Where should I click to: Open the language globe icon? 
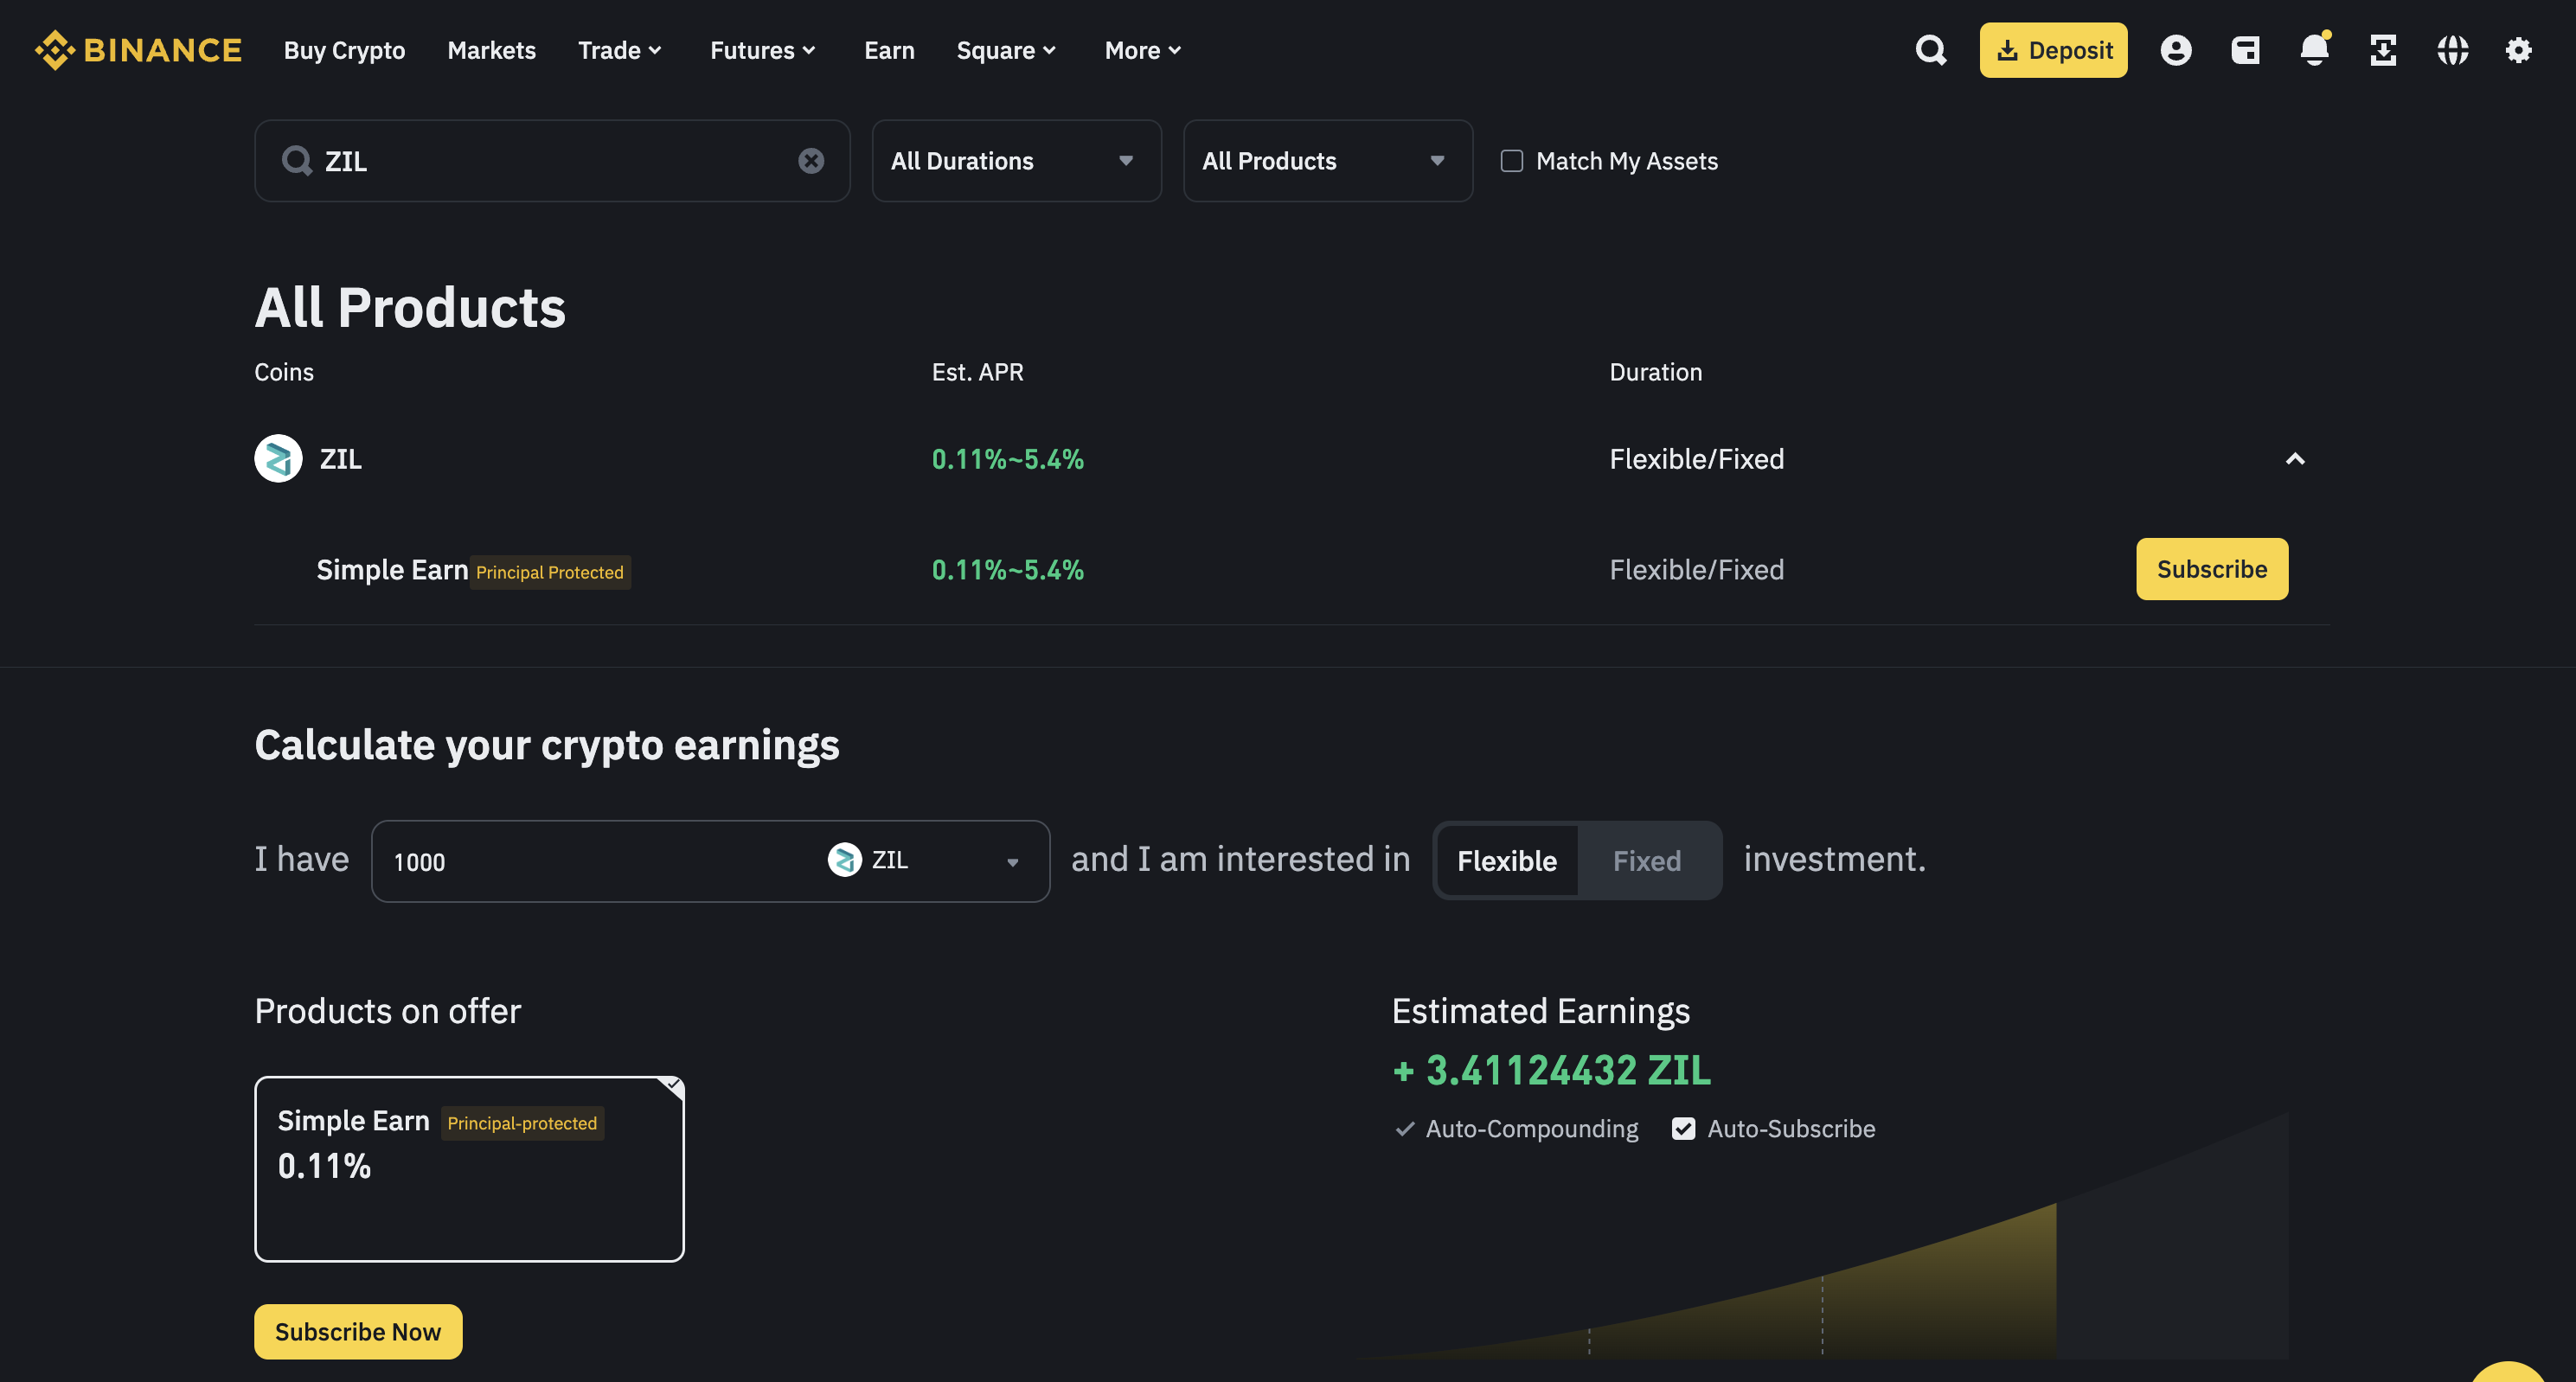2452,50
